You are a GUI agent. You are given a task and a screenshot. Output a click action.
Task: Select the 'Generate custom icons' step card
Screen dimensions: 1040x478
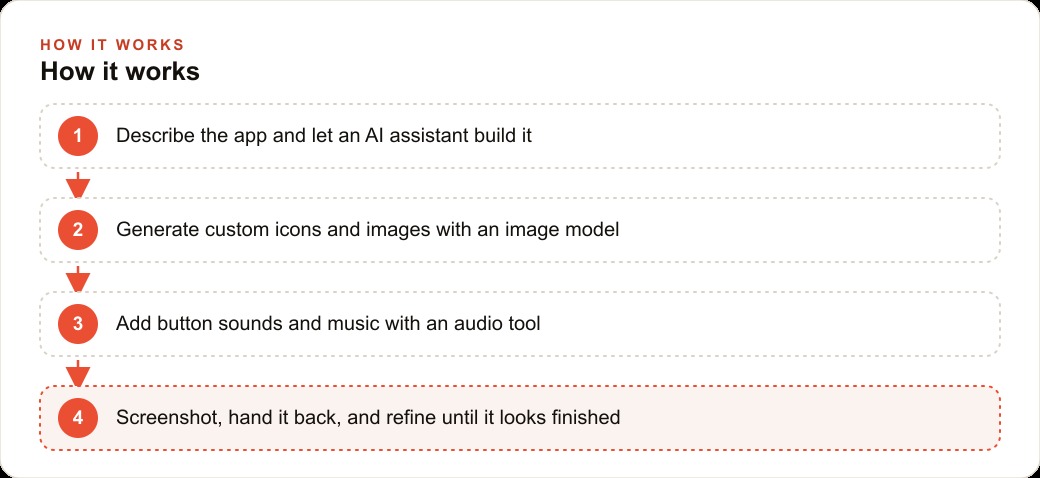(520, 230)
